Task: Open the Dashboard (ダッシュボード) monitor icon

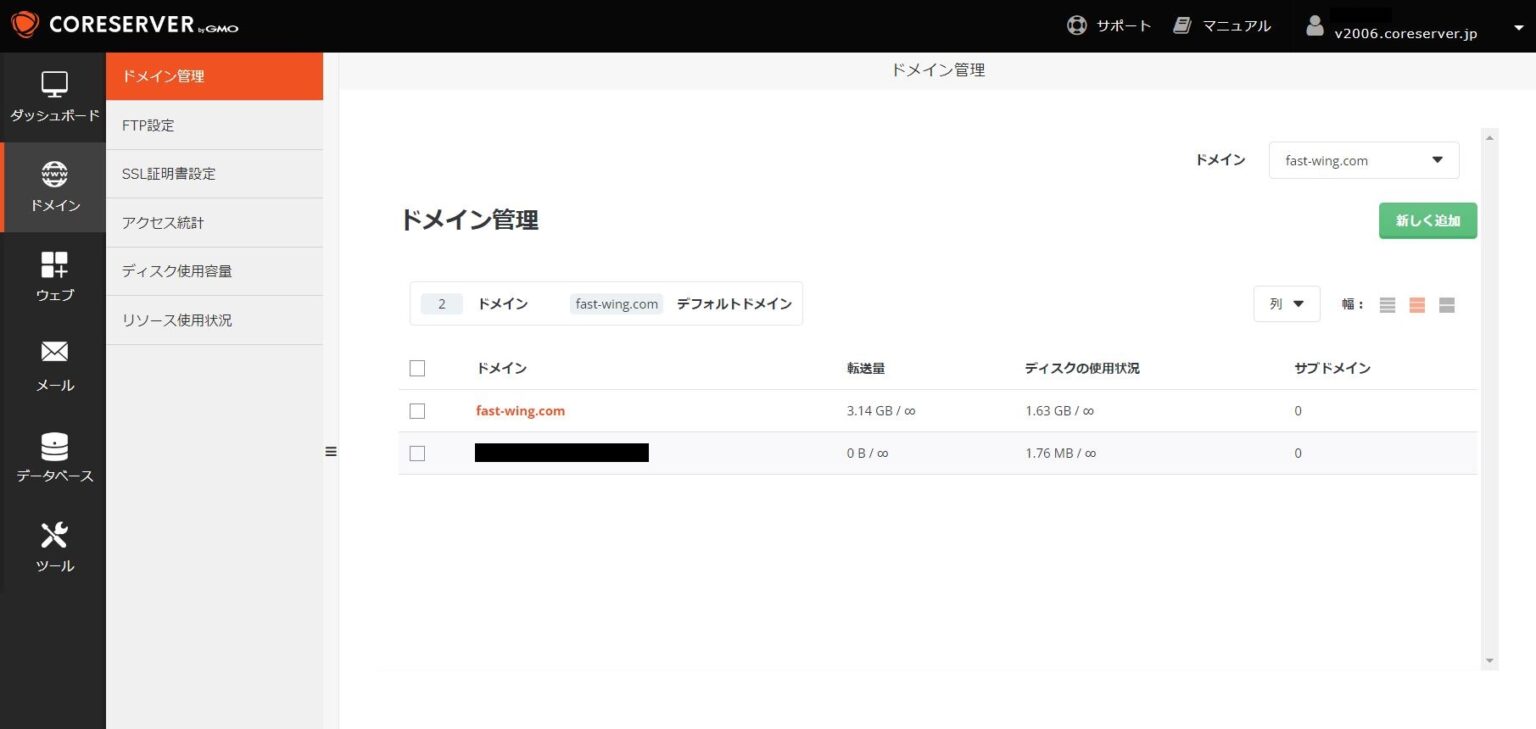Action: (54, 85)
